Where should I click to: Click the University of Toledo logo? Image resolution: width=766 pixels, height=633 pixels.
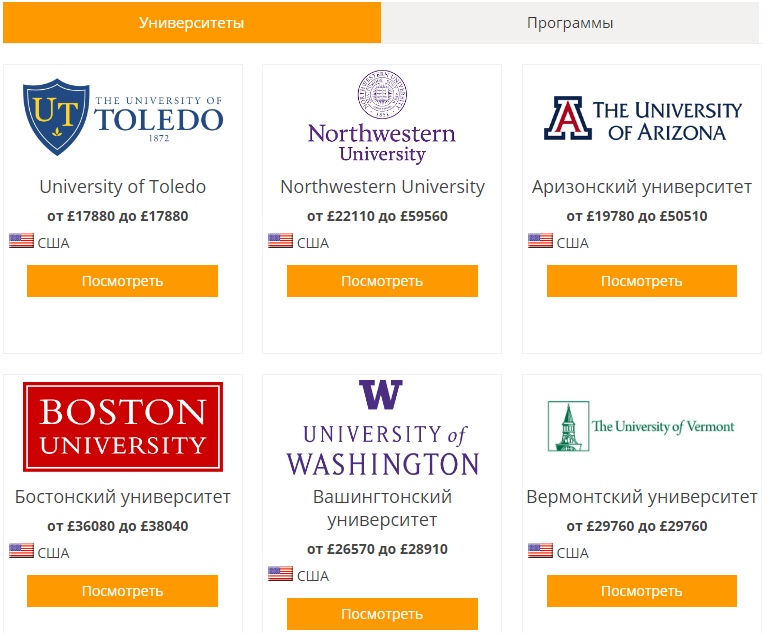[x=123, y=117]
